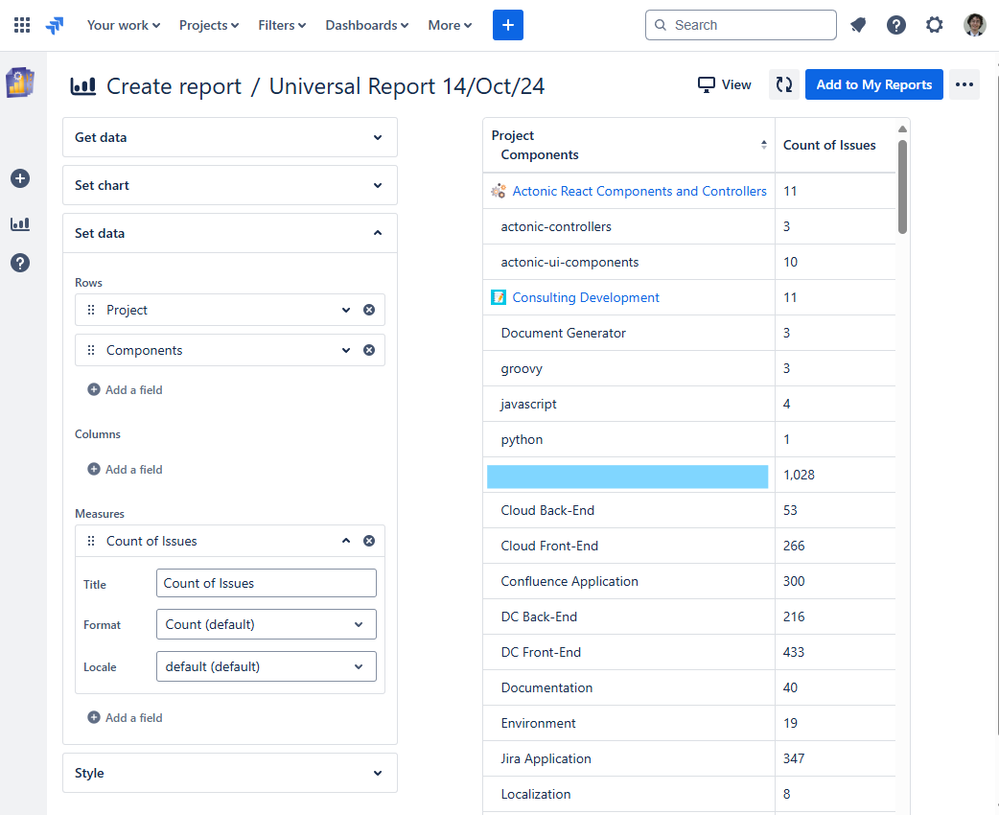The image size is (999, 815).
Task: Open the sidebar help question icon
Action: (x=20, y=263)
